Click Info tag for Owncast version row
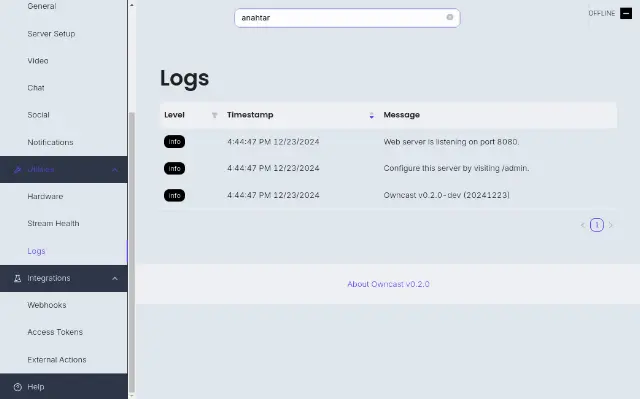This screenshot has width=640, height=399. pyautogui.click(x=174, y=195)
